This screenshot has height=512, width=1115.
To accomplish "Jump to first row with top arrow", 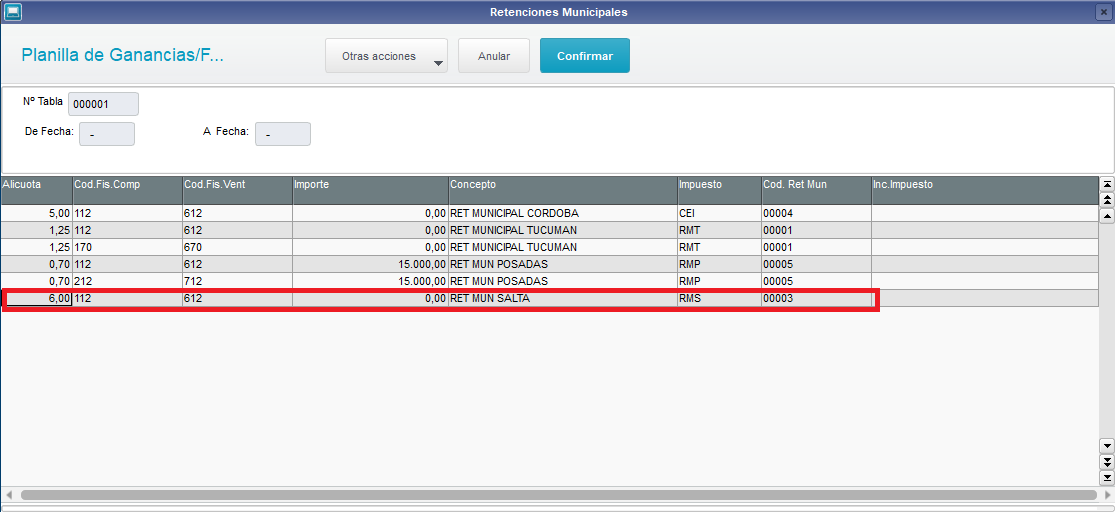I will [1106, 183].
